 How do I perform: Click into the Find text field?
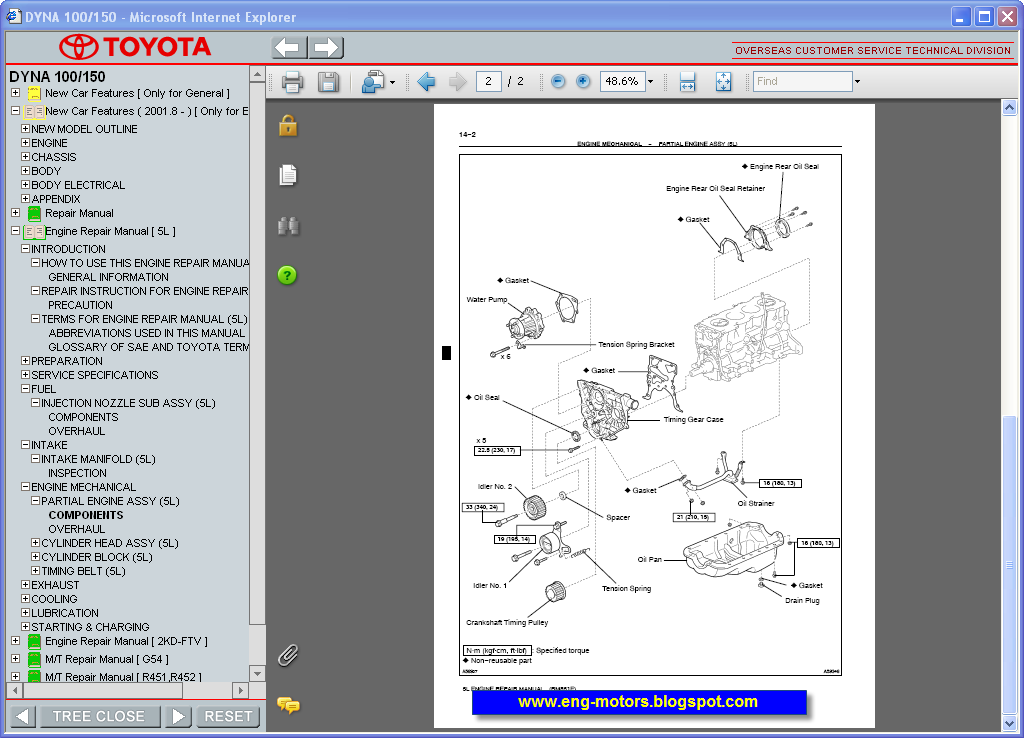[803, 82]
